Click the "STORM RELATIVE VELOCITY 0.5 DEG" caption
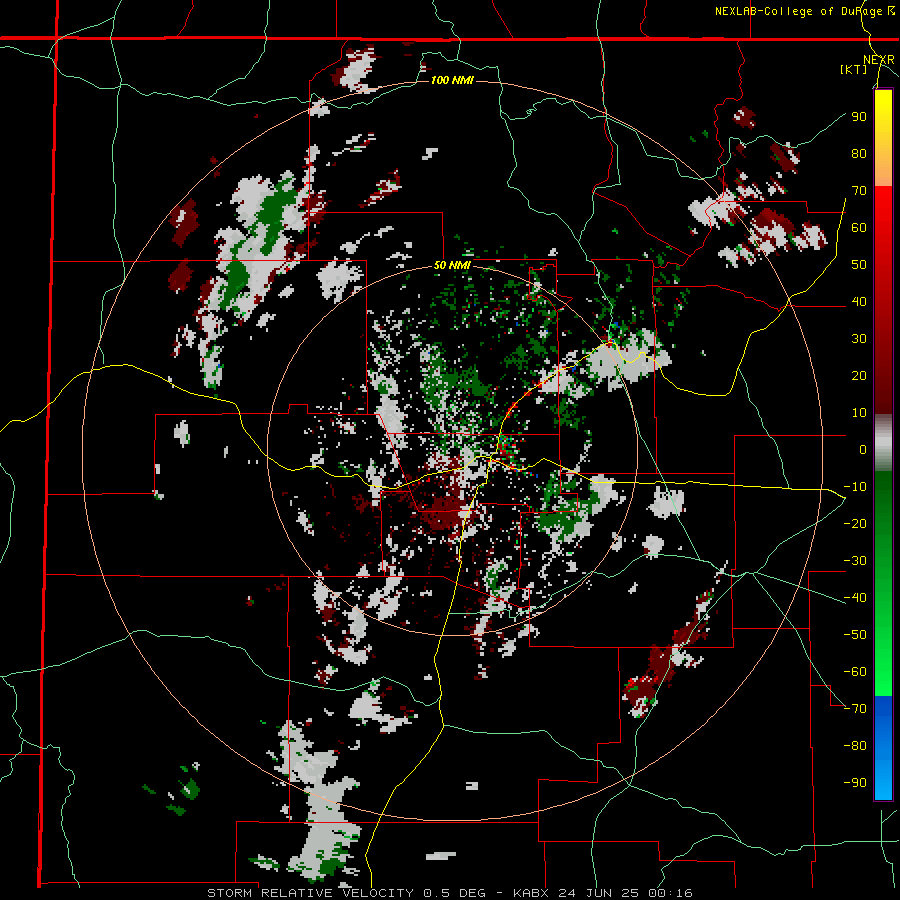The image size is (900, 900). click(x=346, y=893)
